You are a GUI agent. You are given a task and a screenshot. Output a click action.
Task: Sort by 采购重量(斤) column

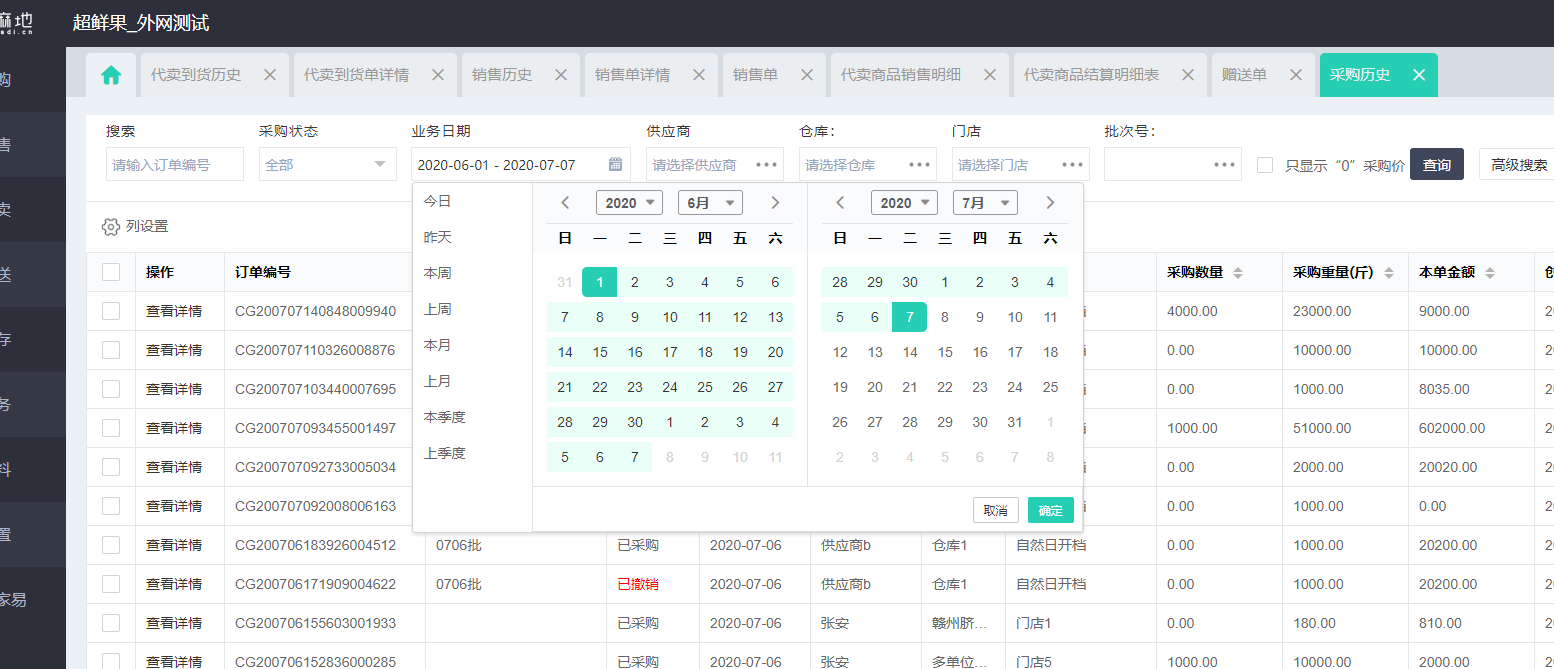point(1389,272)
